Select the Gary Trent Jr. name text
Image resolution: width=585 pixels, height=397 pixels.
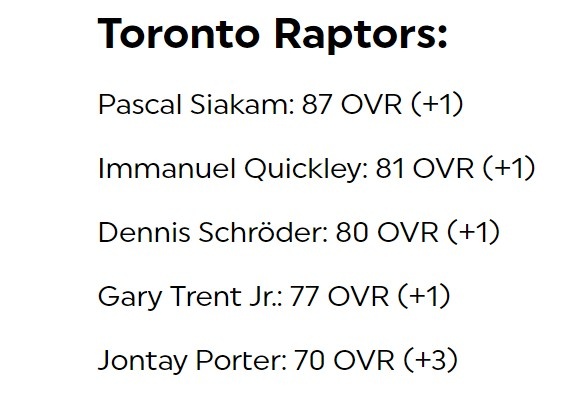click(190, 297)
